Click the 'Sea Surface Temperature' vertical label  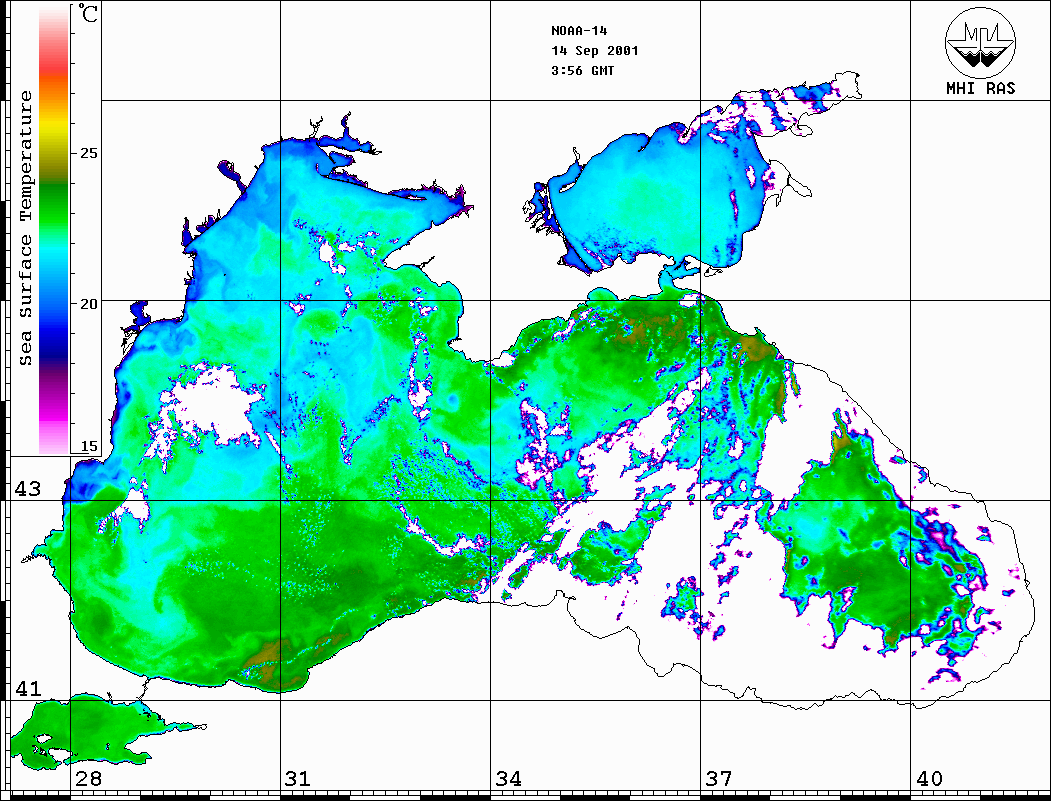tap(25, 228)
